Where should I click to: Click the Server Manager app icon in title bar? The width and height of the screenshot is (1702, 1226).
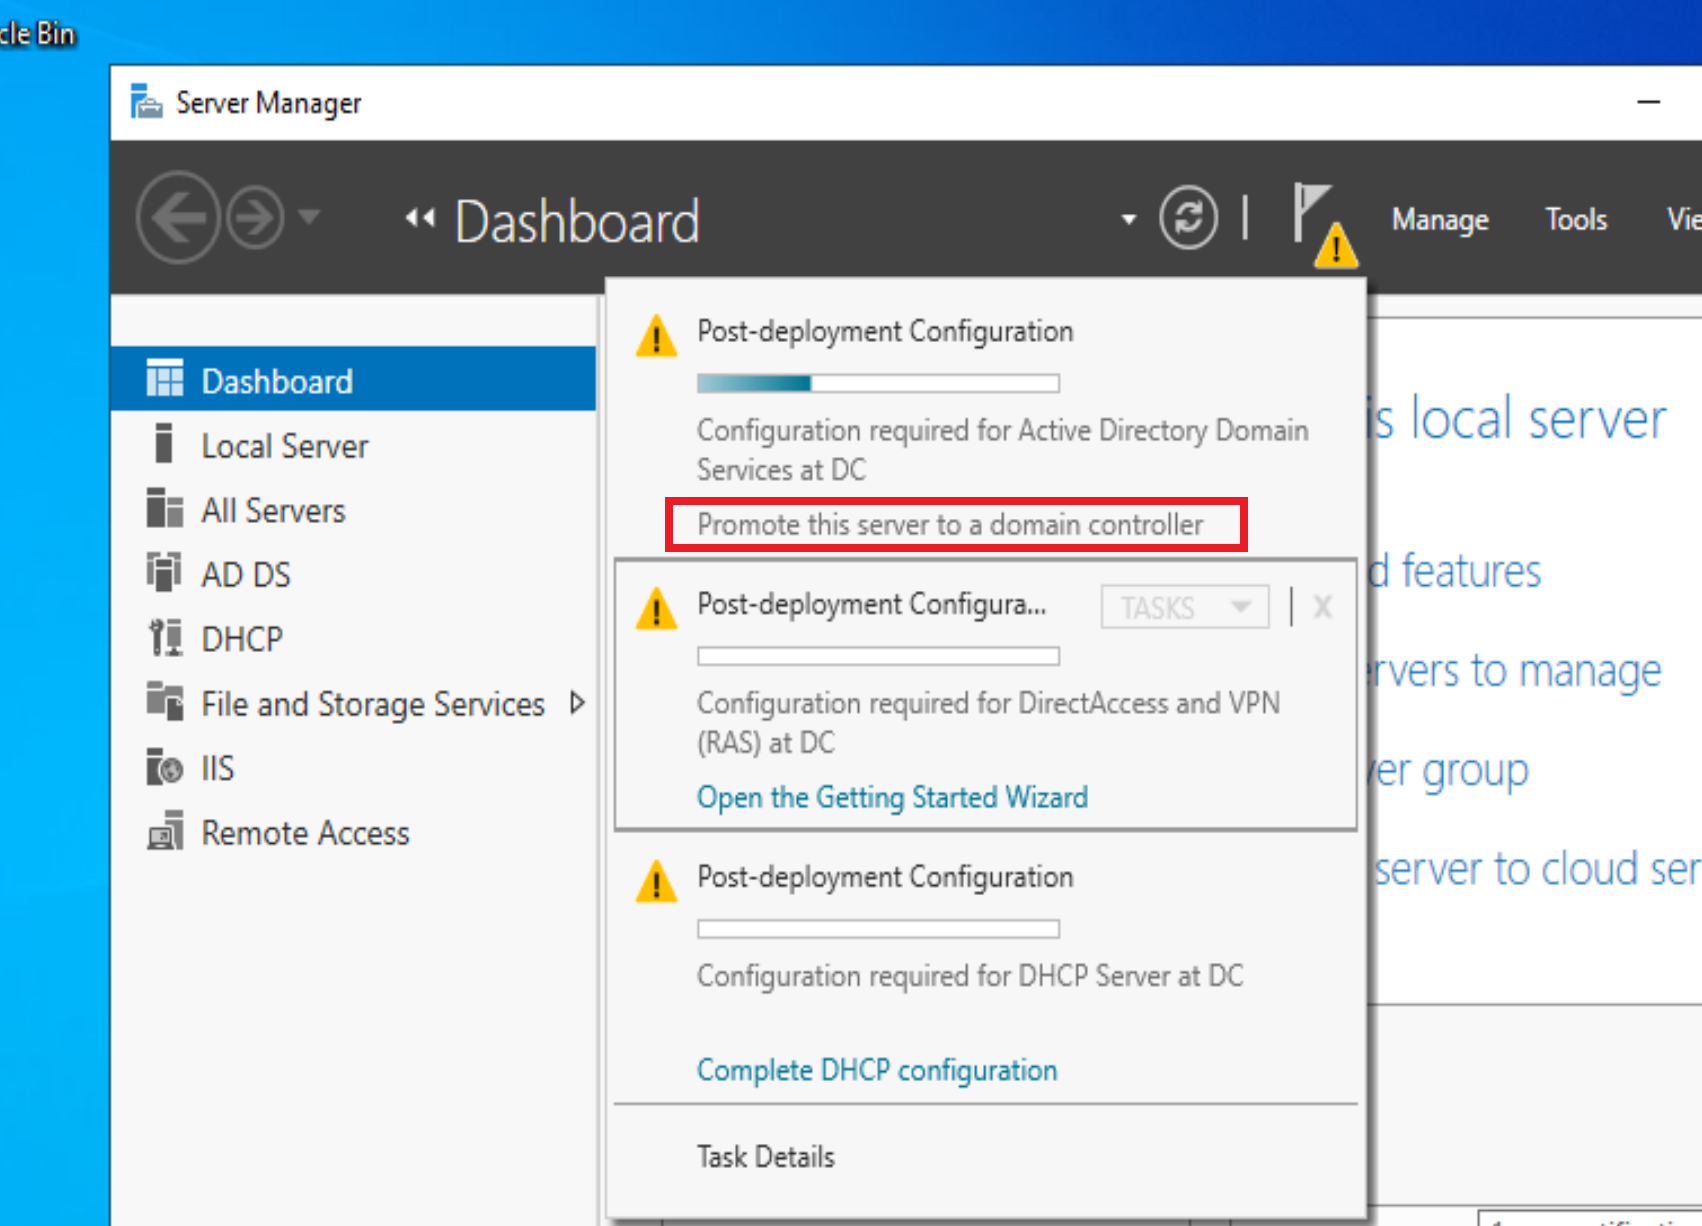pos(146,102)
